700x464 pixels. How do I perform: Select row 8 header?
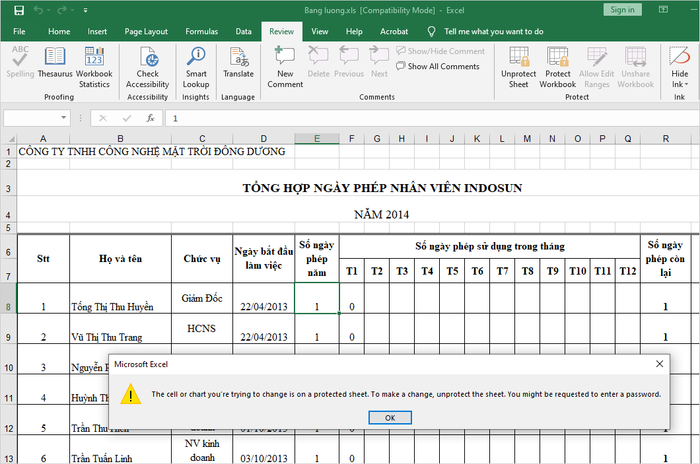click(x=8, y=298)
